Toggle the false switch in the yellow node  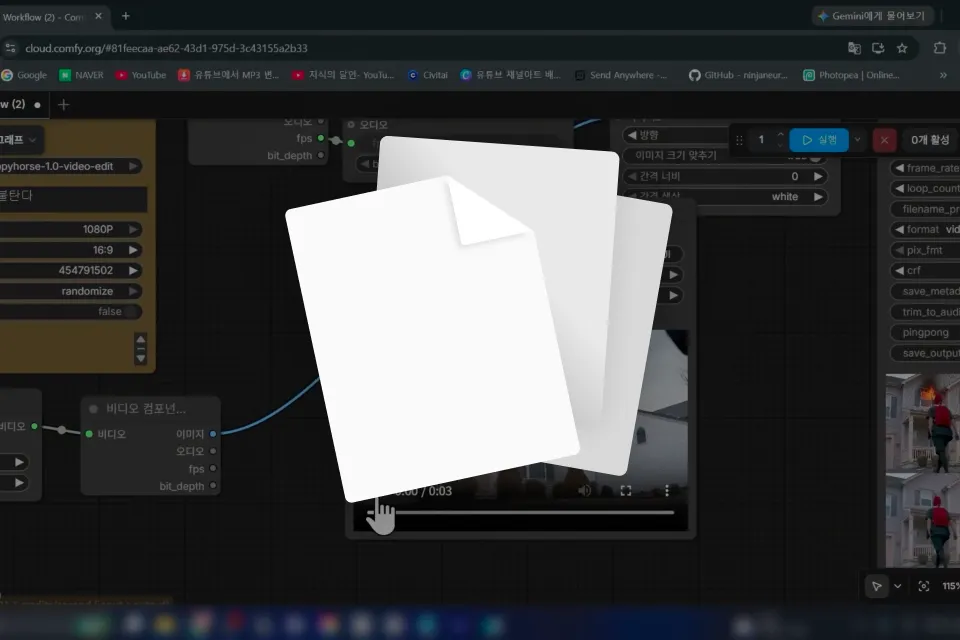(x=71, y=312)
